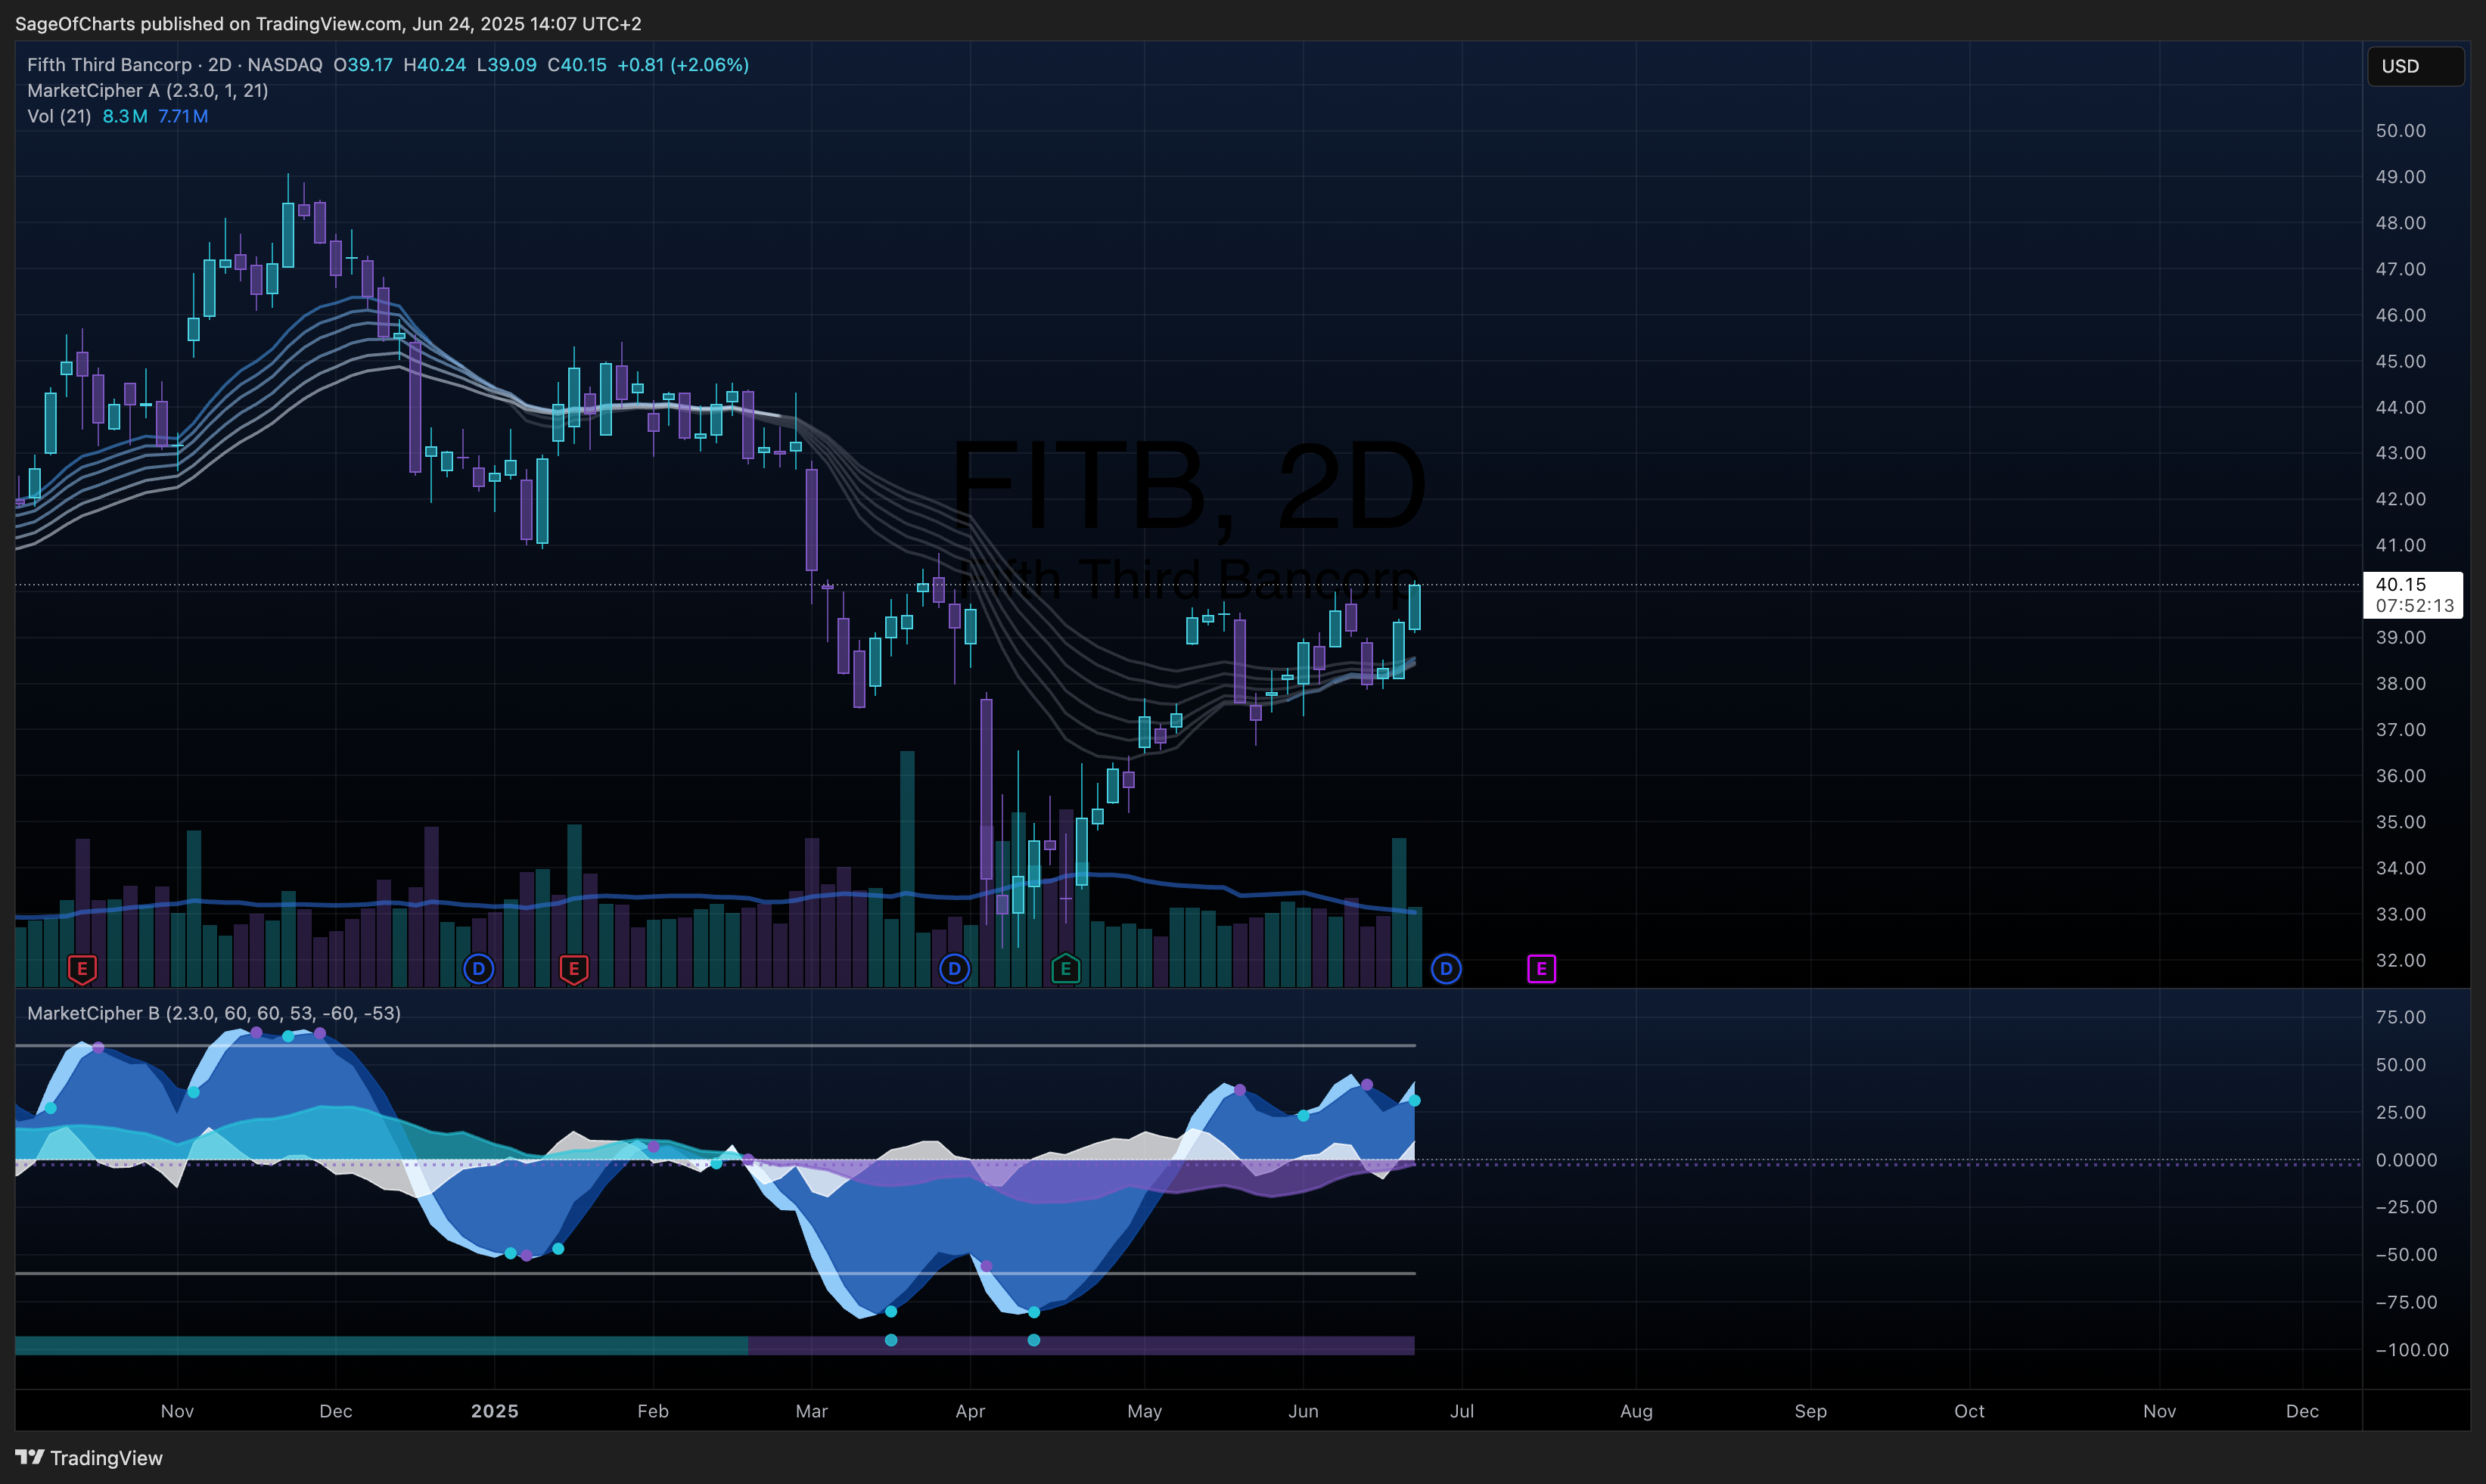Select the upcoming dividend D marker near July
Viewport: 2486px width, 1484px height.
pyautogui.click(x=1446, y=968)
